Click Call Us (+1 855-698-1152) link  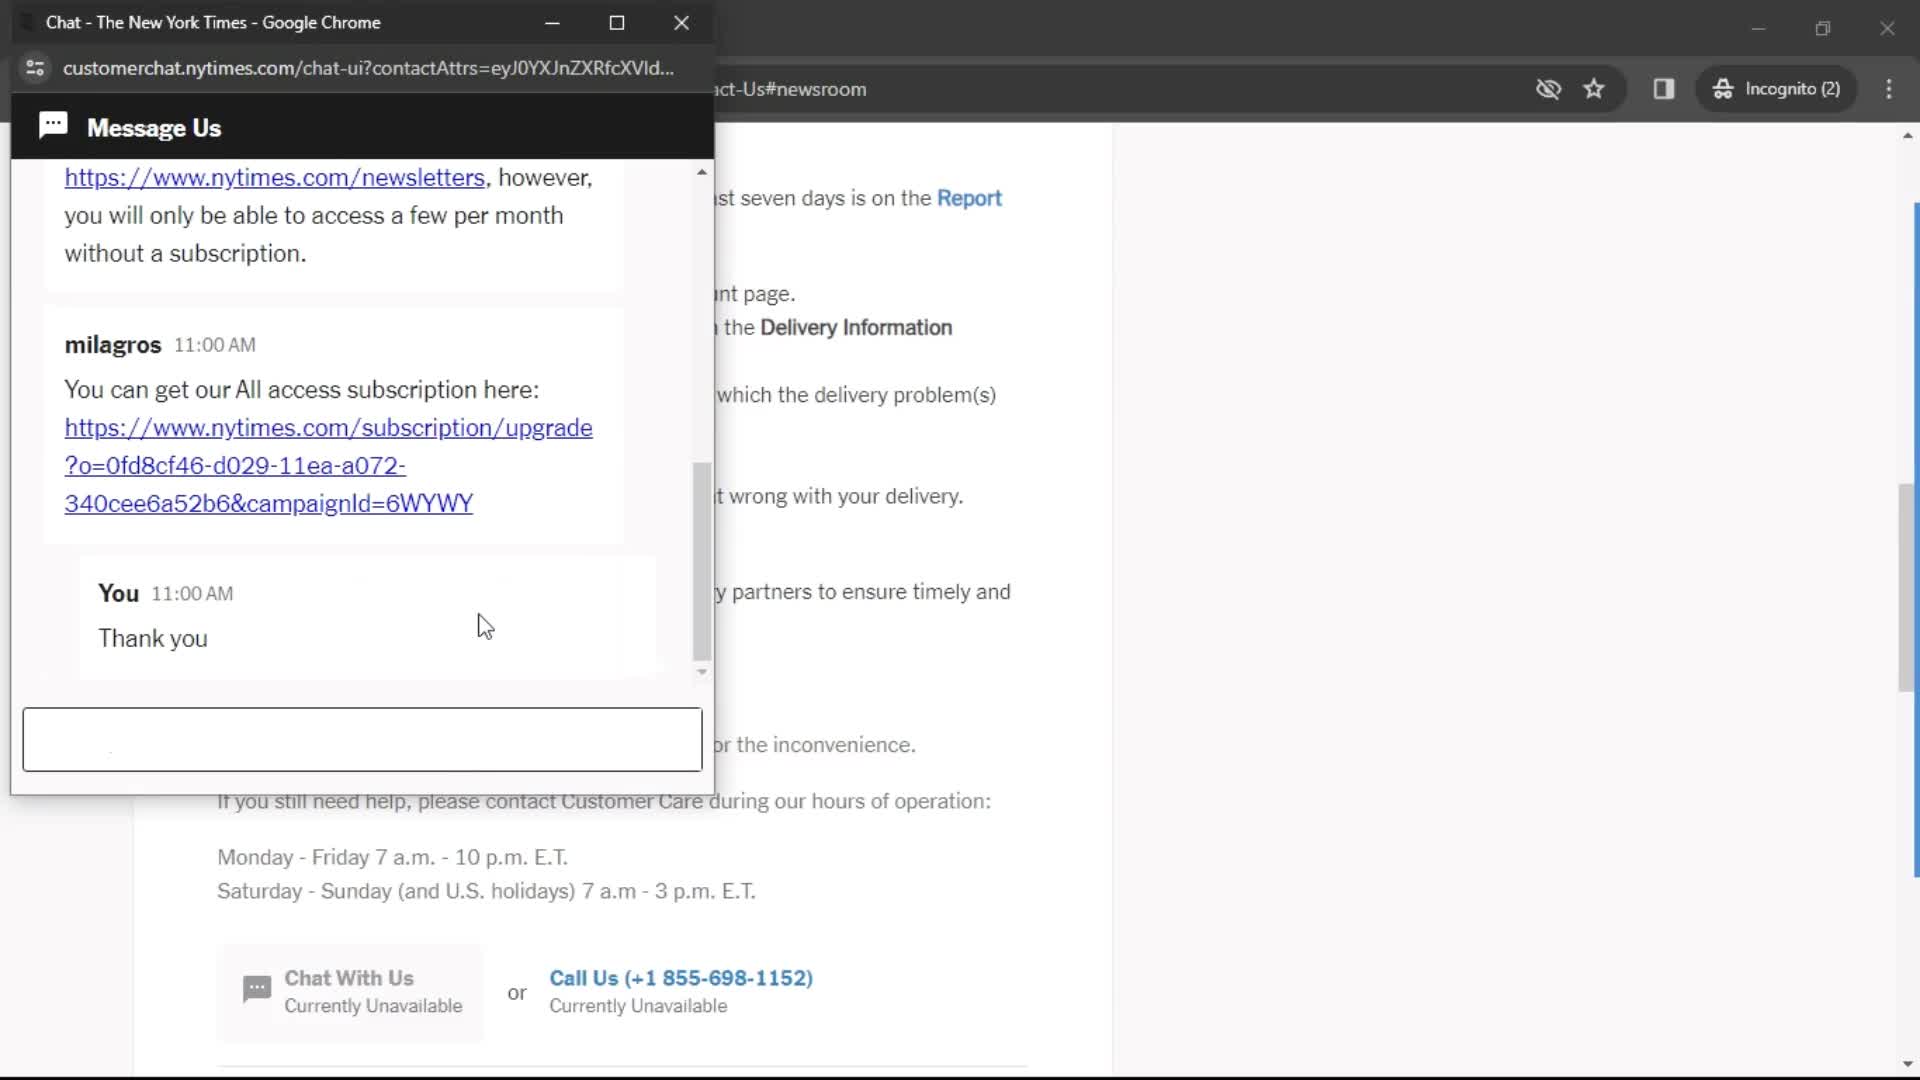[x=681, y=978]
